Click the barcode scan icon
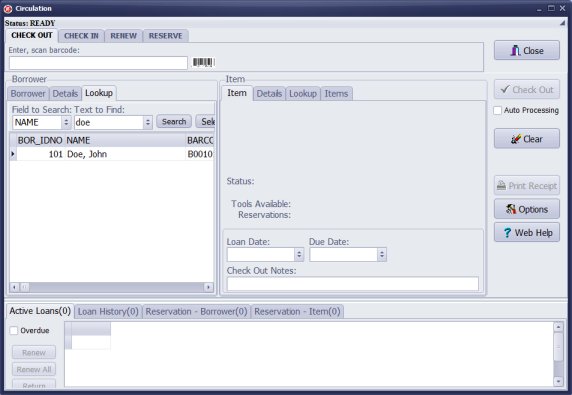This screenshot has width=572, height=395. coord(203,62)
